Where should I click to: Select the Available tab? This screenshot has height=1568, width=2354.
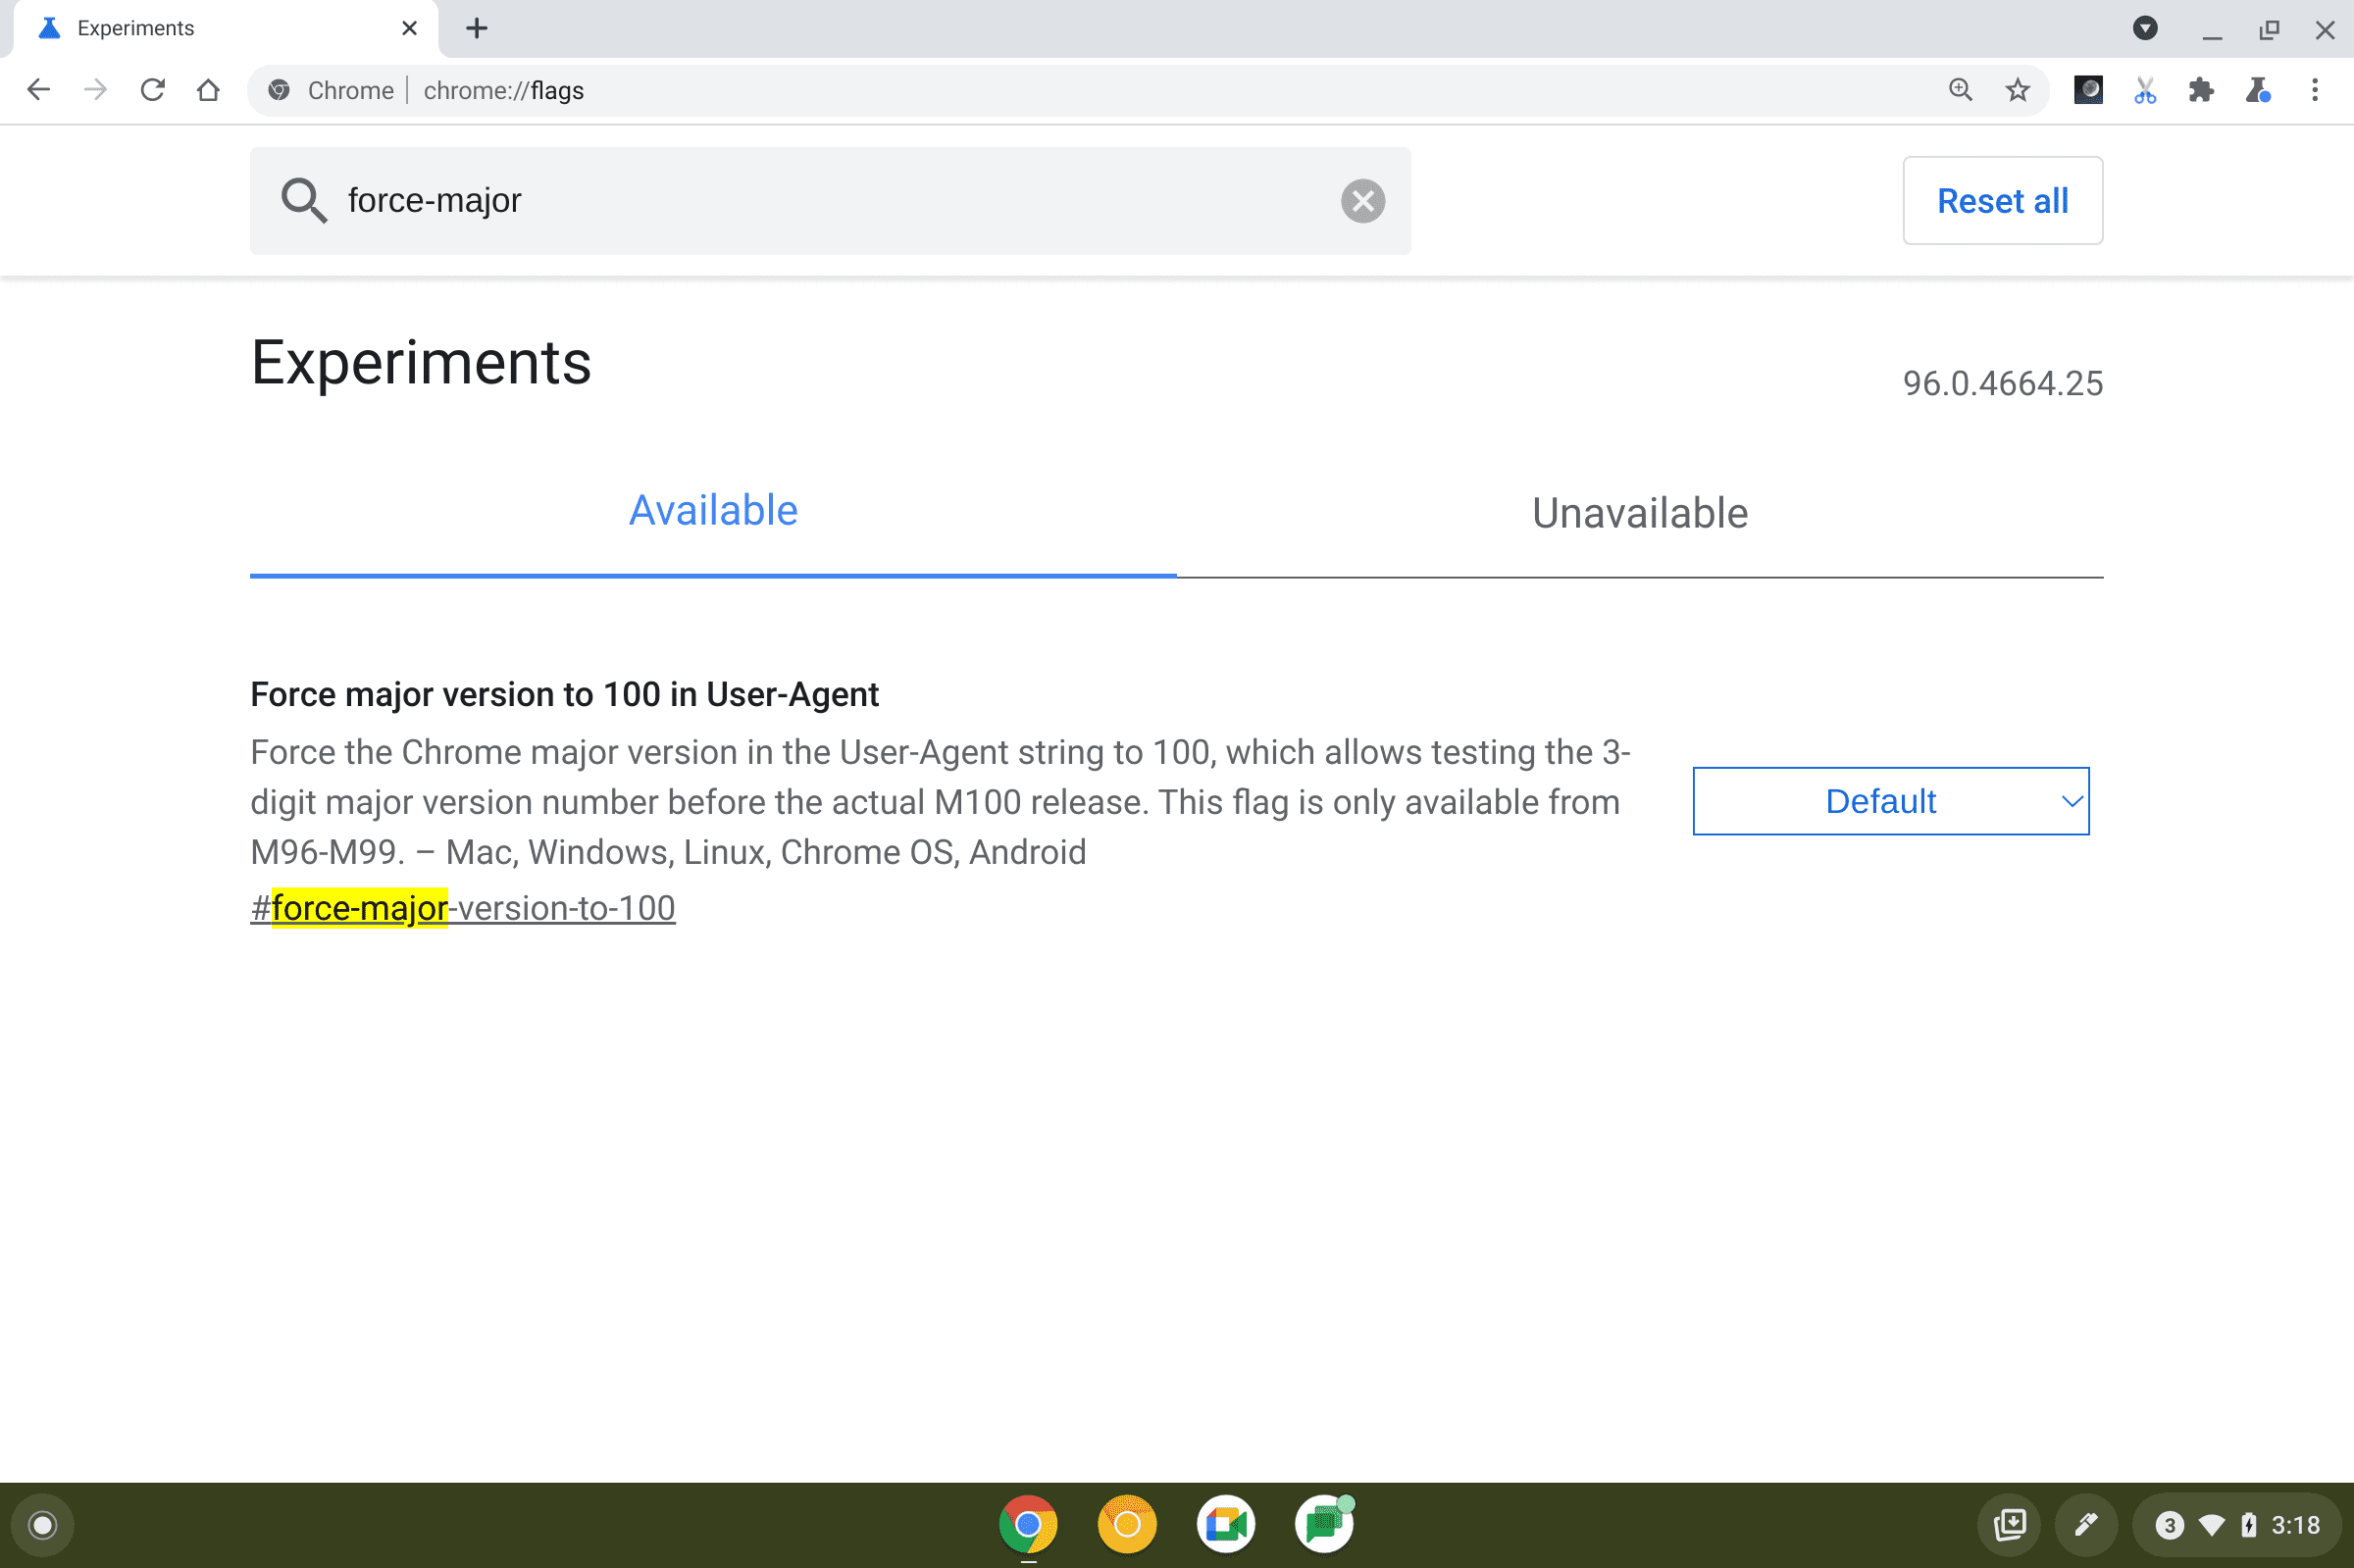pos(712,511)
